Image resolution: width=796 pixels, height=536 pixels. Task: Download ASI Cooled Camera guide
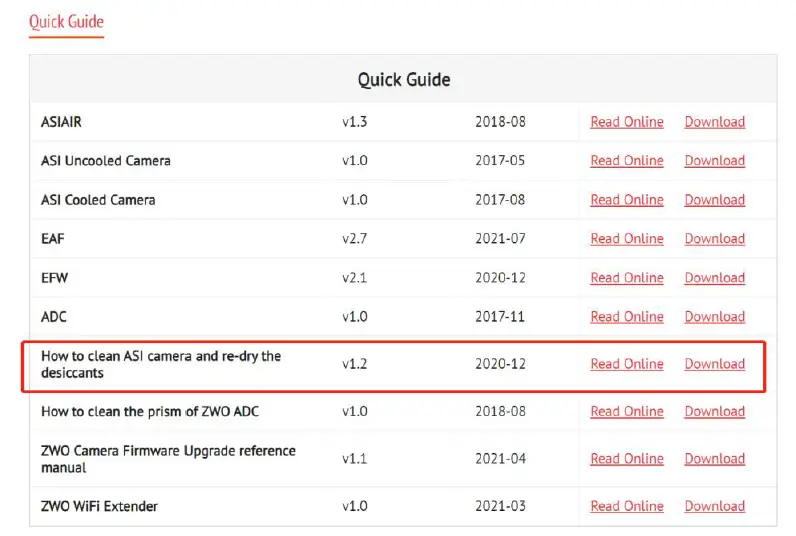(x=714, y=200)
